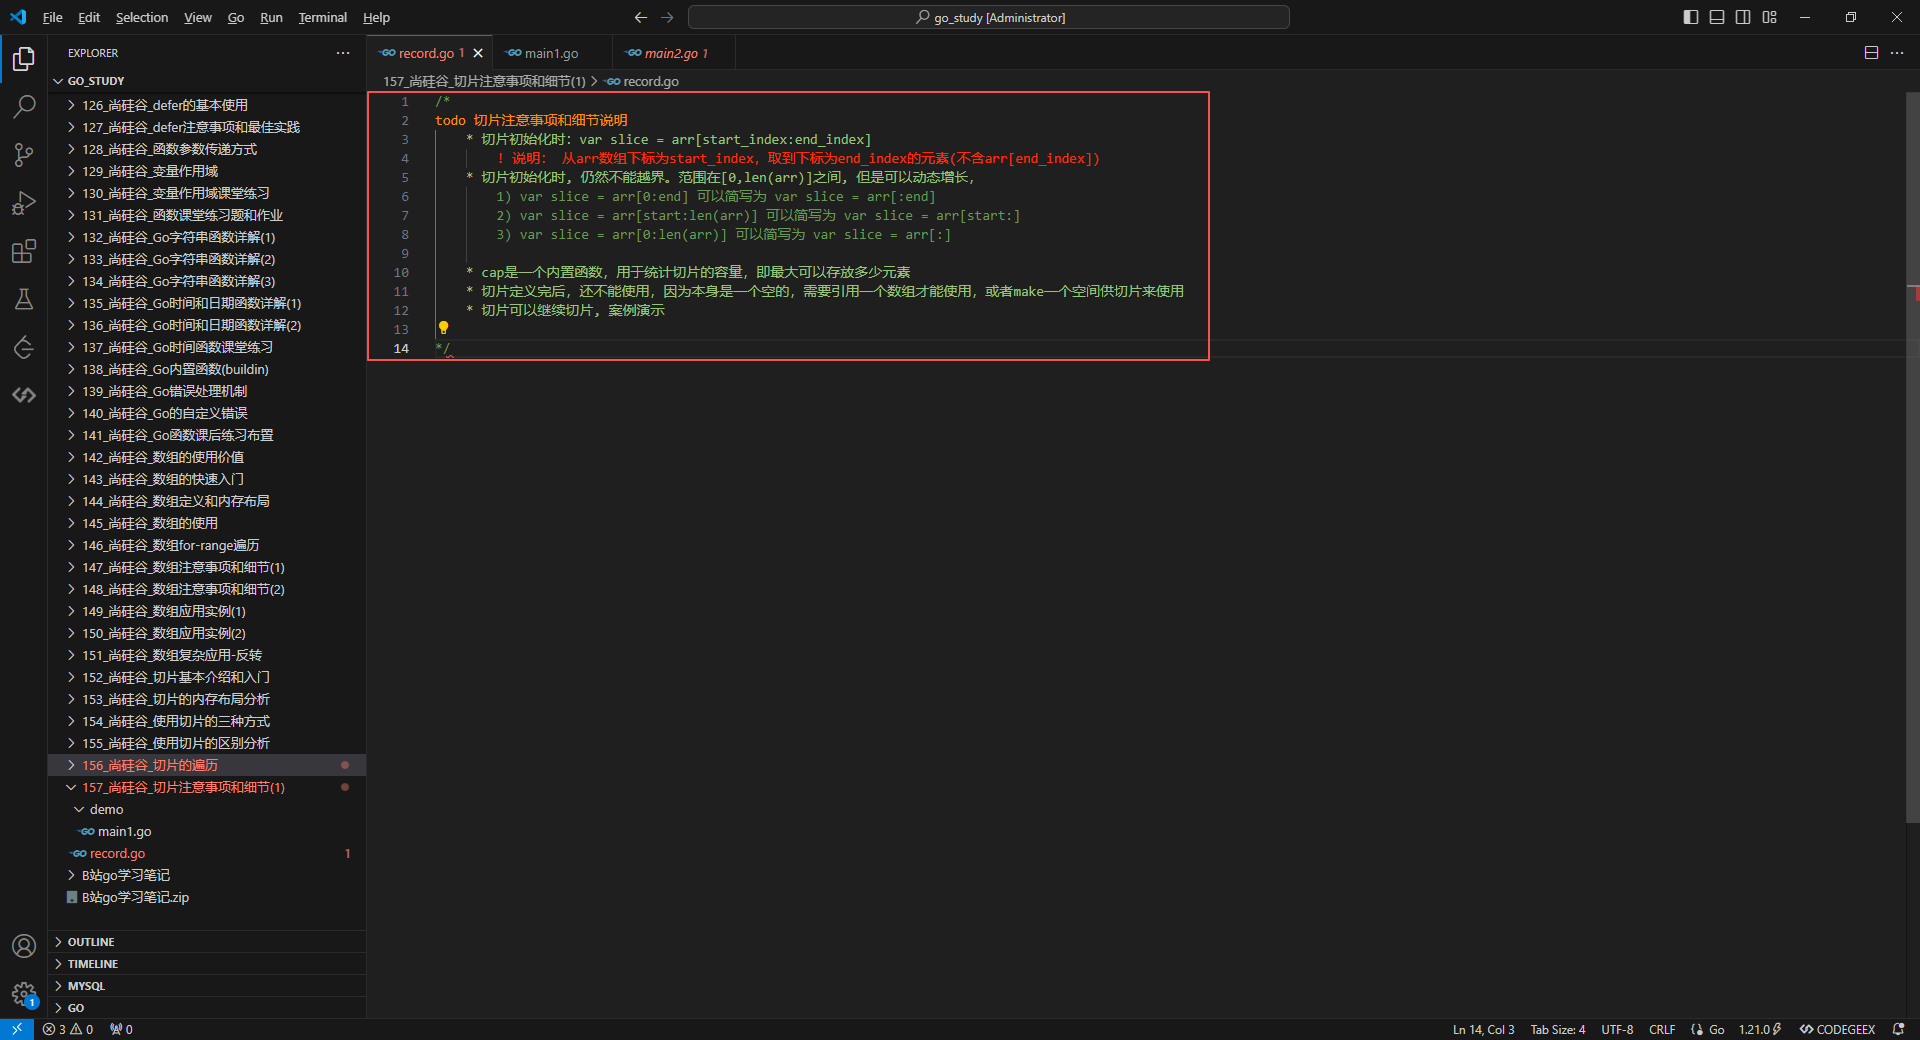This screenshot has width=1920, height=1040.
Task: Split the editor right
Action: (1871, 53)
